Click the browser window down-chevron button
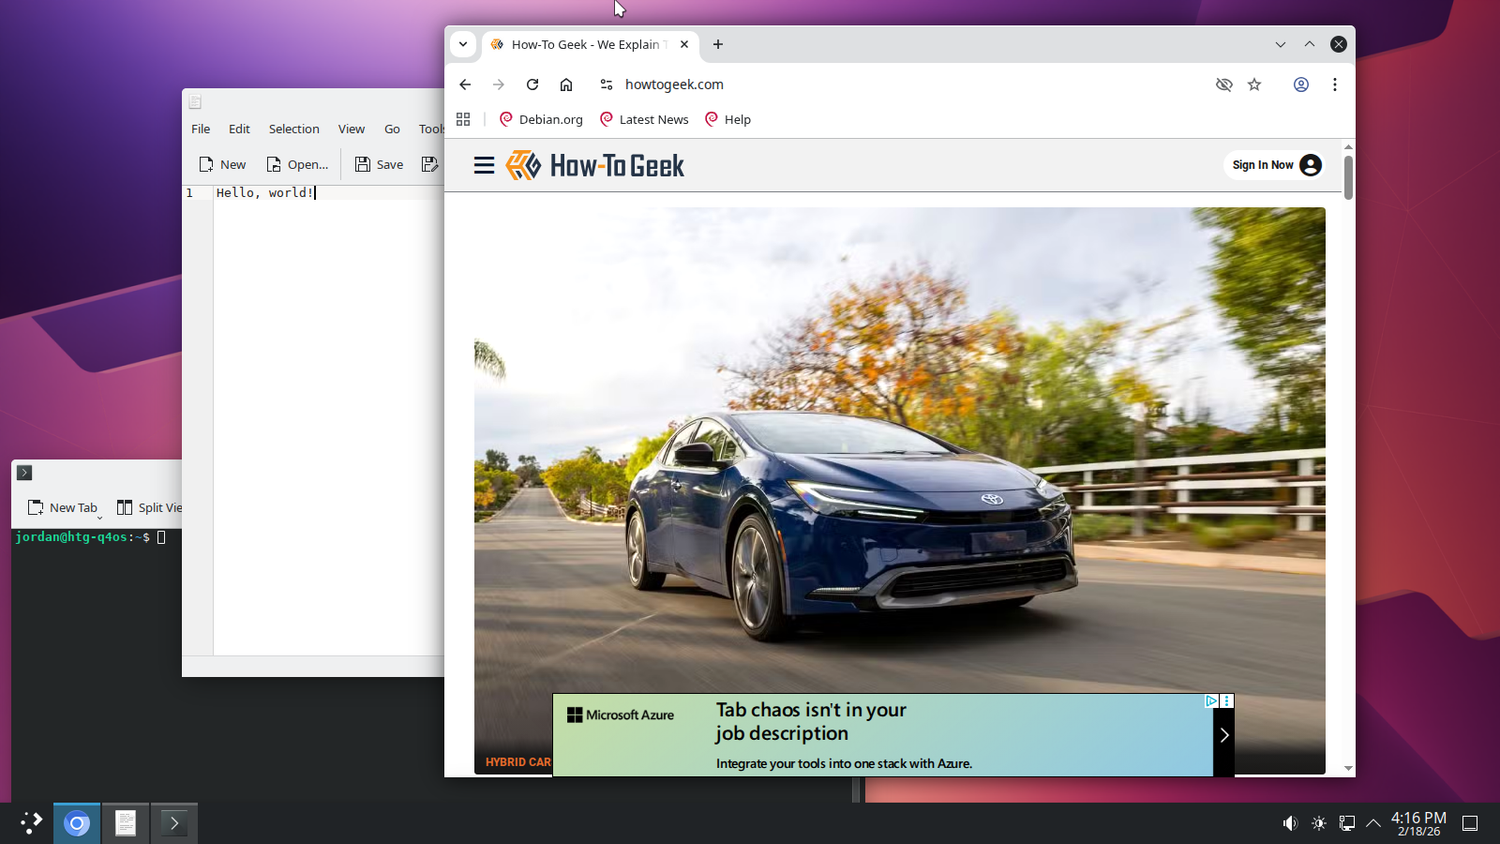 (1280, 44)
